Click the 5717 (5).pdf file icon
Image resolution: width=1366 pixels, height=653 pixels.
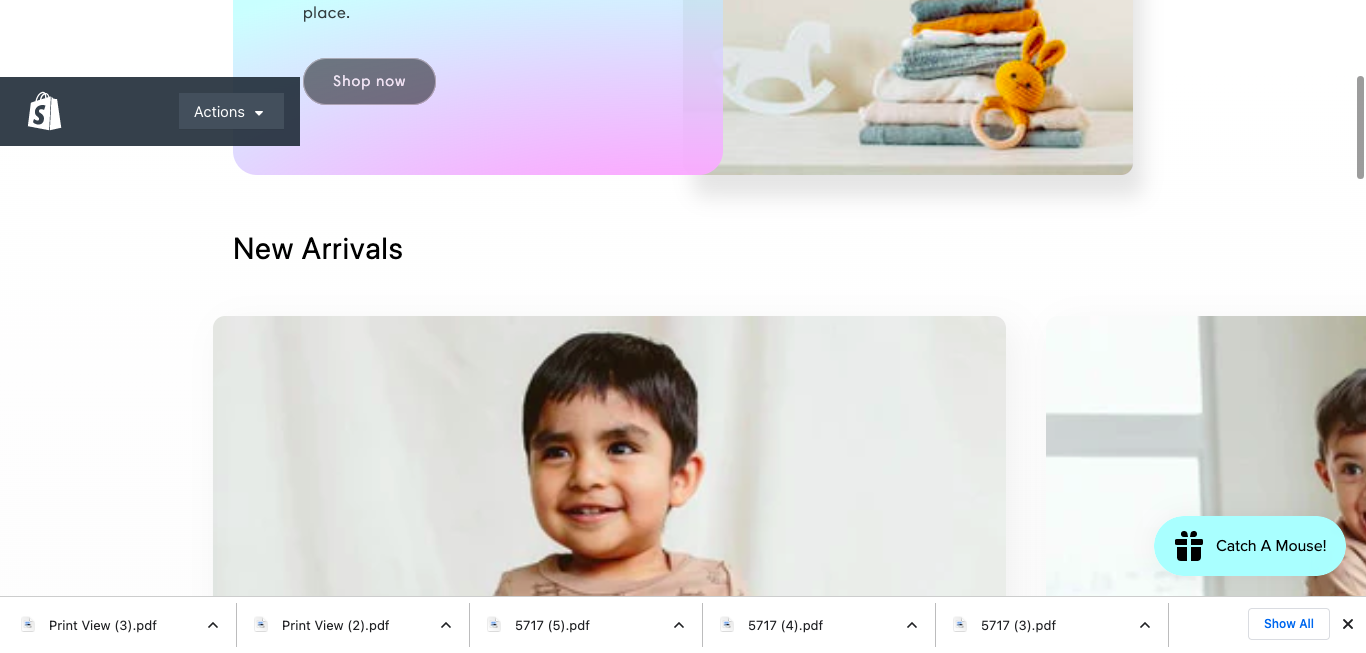[x=494, y=625]
